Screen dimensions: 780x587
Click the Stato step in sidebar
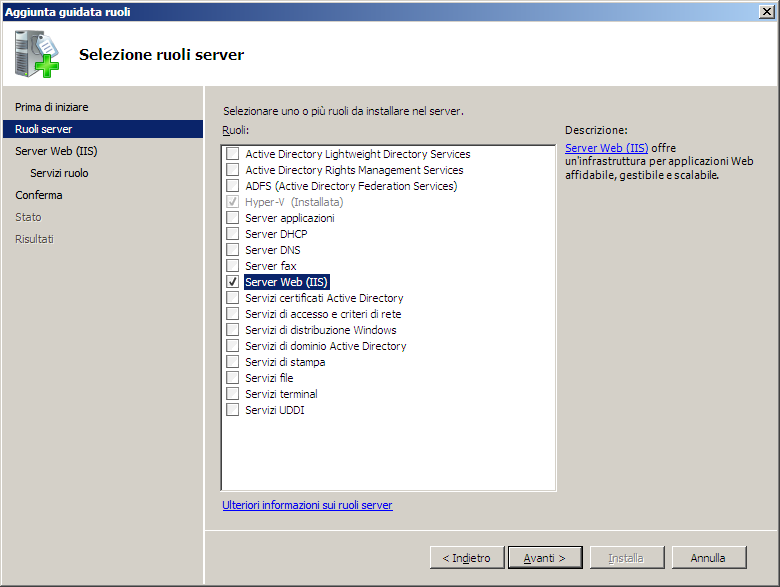tap(28, 217)
